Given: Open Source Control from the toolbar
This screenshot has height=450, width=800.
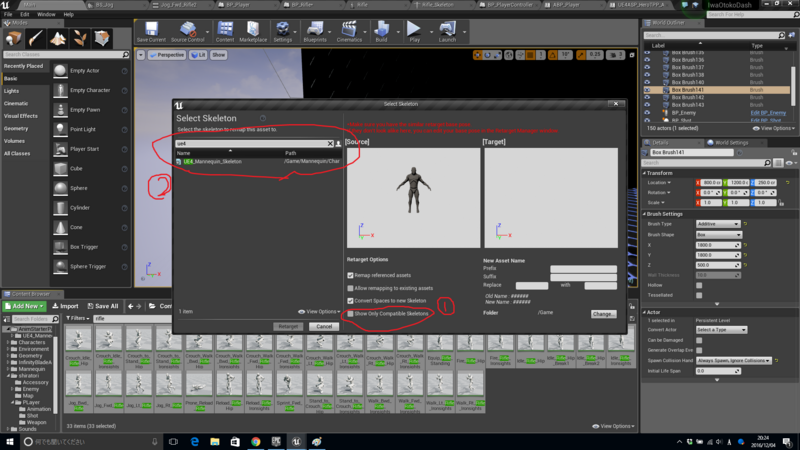Looking at the screenshot, I should click(x=187, y=32).
